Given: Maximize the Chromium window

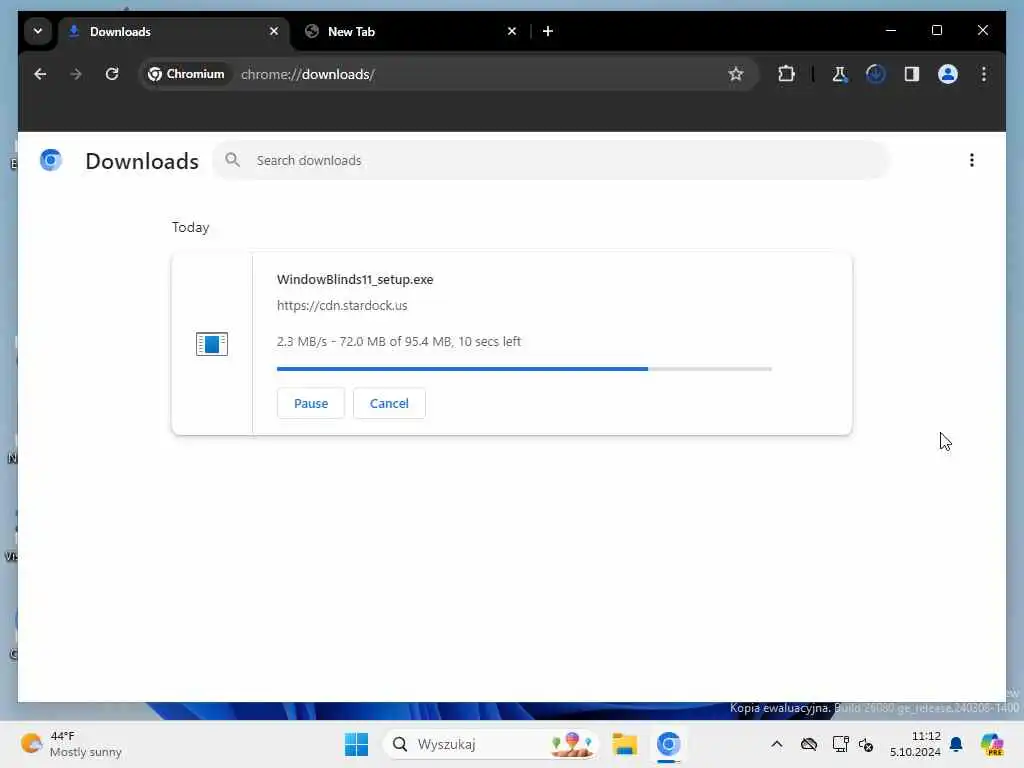Looking at the screenshot, I should [x=936, y=31].
